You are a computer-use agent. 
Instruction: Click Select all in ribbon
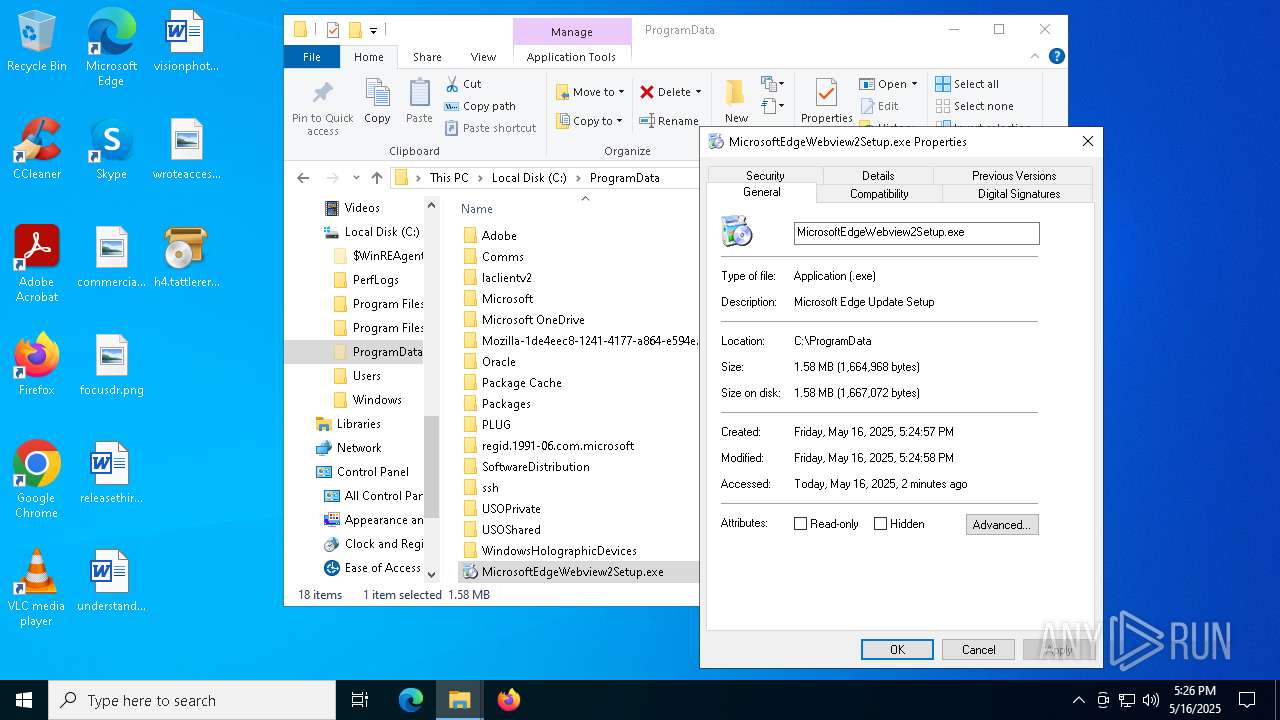967,84
